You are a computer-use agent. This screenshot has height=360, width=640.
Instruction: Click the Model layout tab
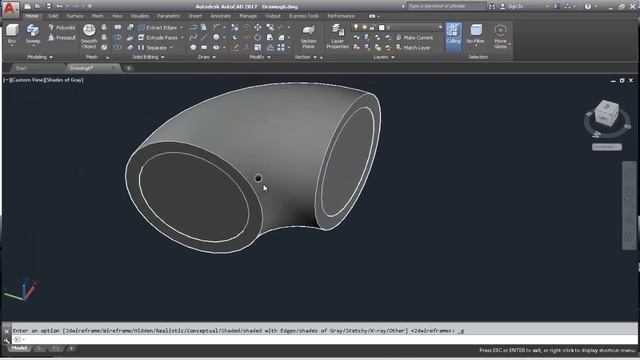(x=19, y=348)
